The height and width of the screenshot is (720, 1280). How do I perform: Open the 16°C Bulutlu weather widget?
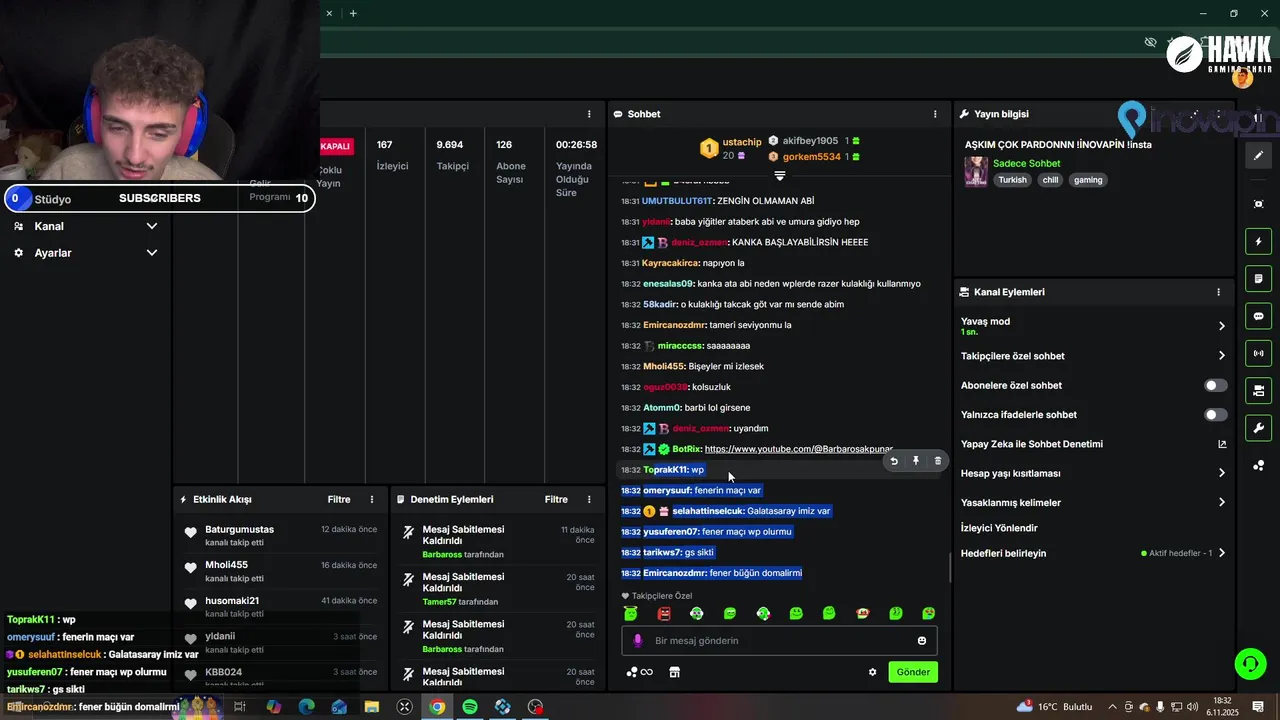(1055, 707)
